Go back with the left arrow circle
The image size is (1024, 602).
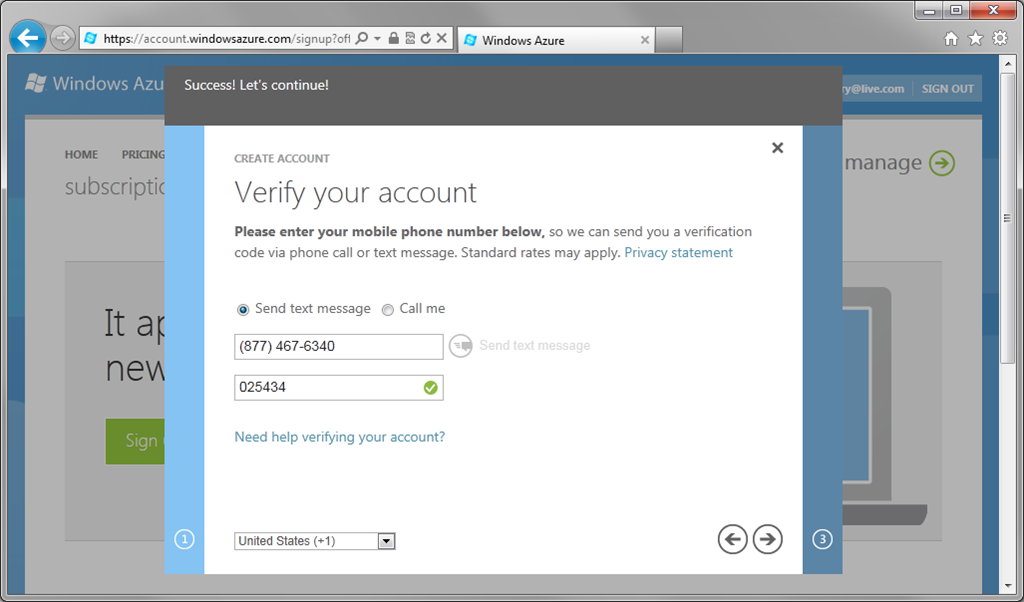(733, 539)
